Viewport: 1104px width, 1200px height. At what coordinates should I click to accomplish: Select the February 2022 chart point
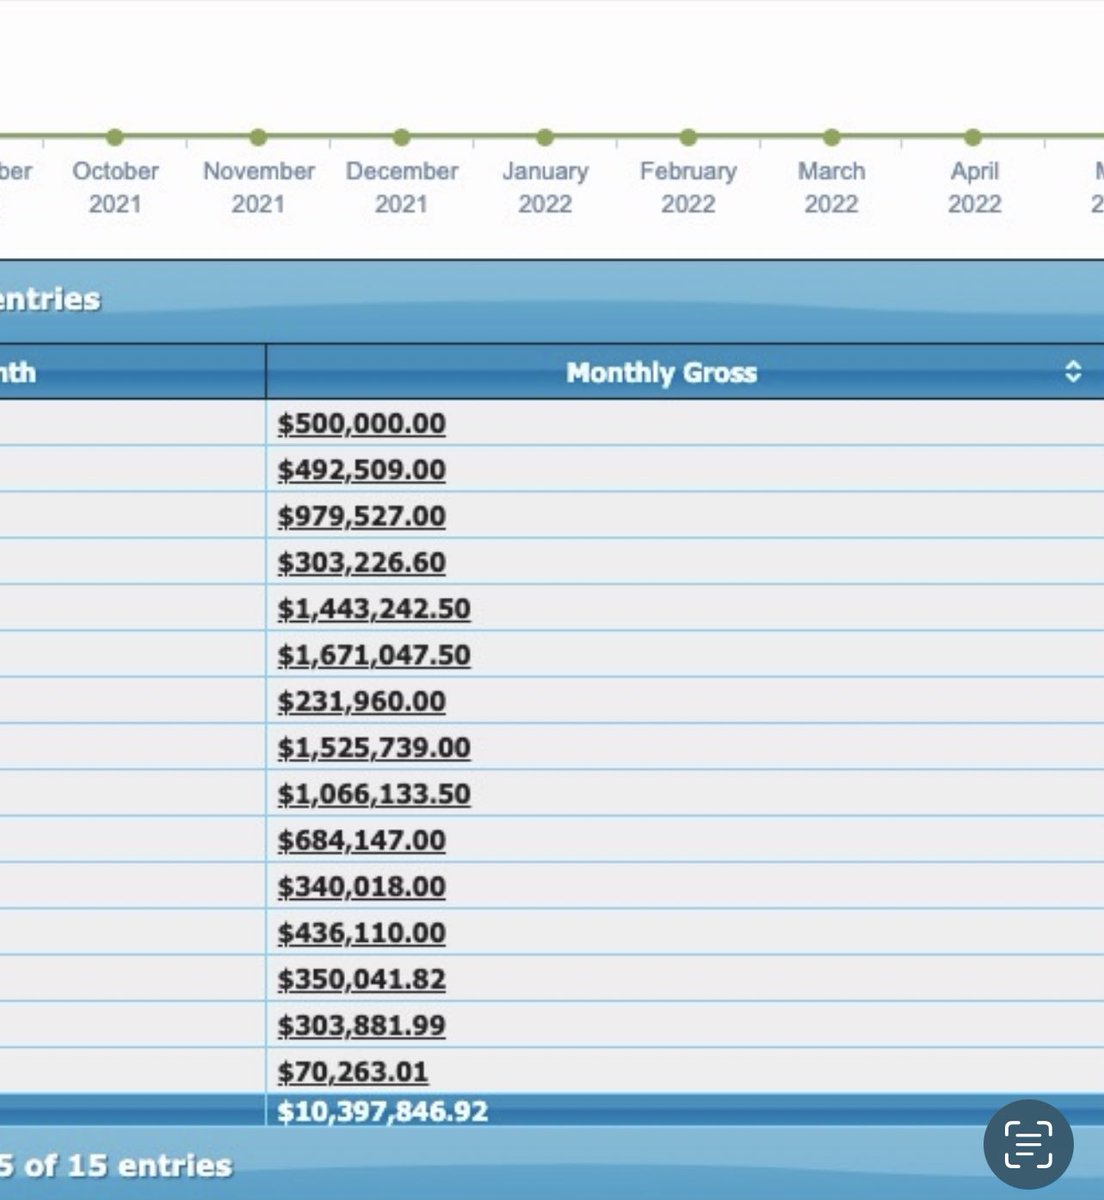(x=688, y=136)
